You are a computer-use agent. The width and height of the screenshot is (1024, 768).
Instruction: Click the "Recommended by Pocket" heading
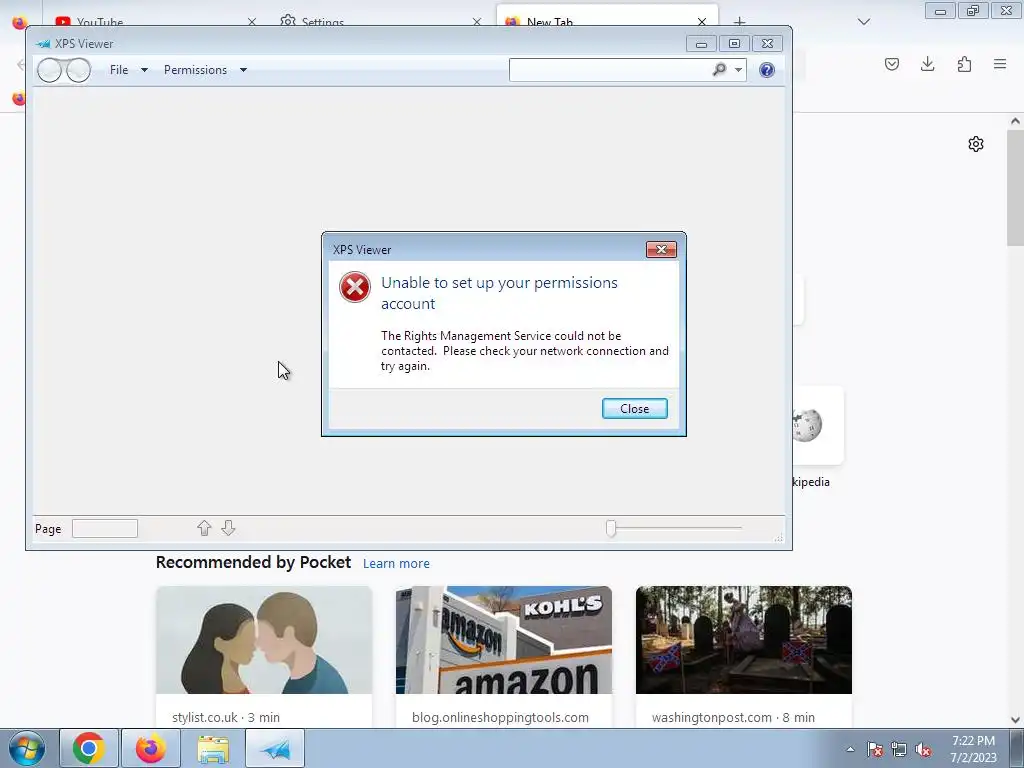click(x=253, y=562)
